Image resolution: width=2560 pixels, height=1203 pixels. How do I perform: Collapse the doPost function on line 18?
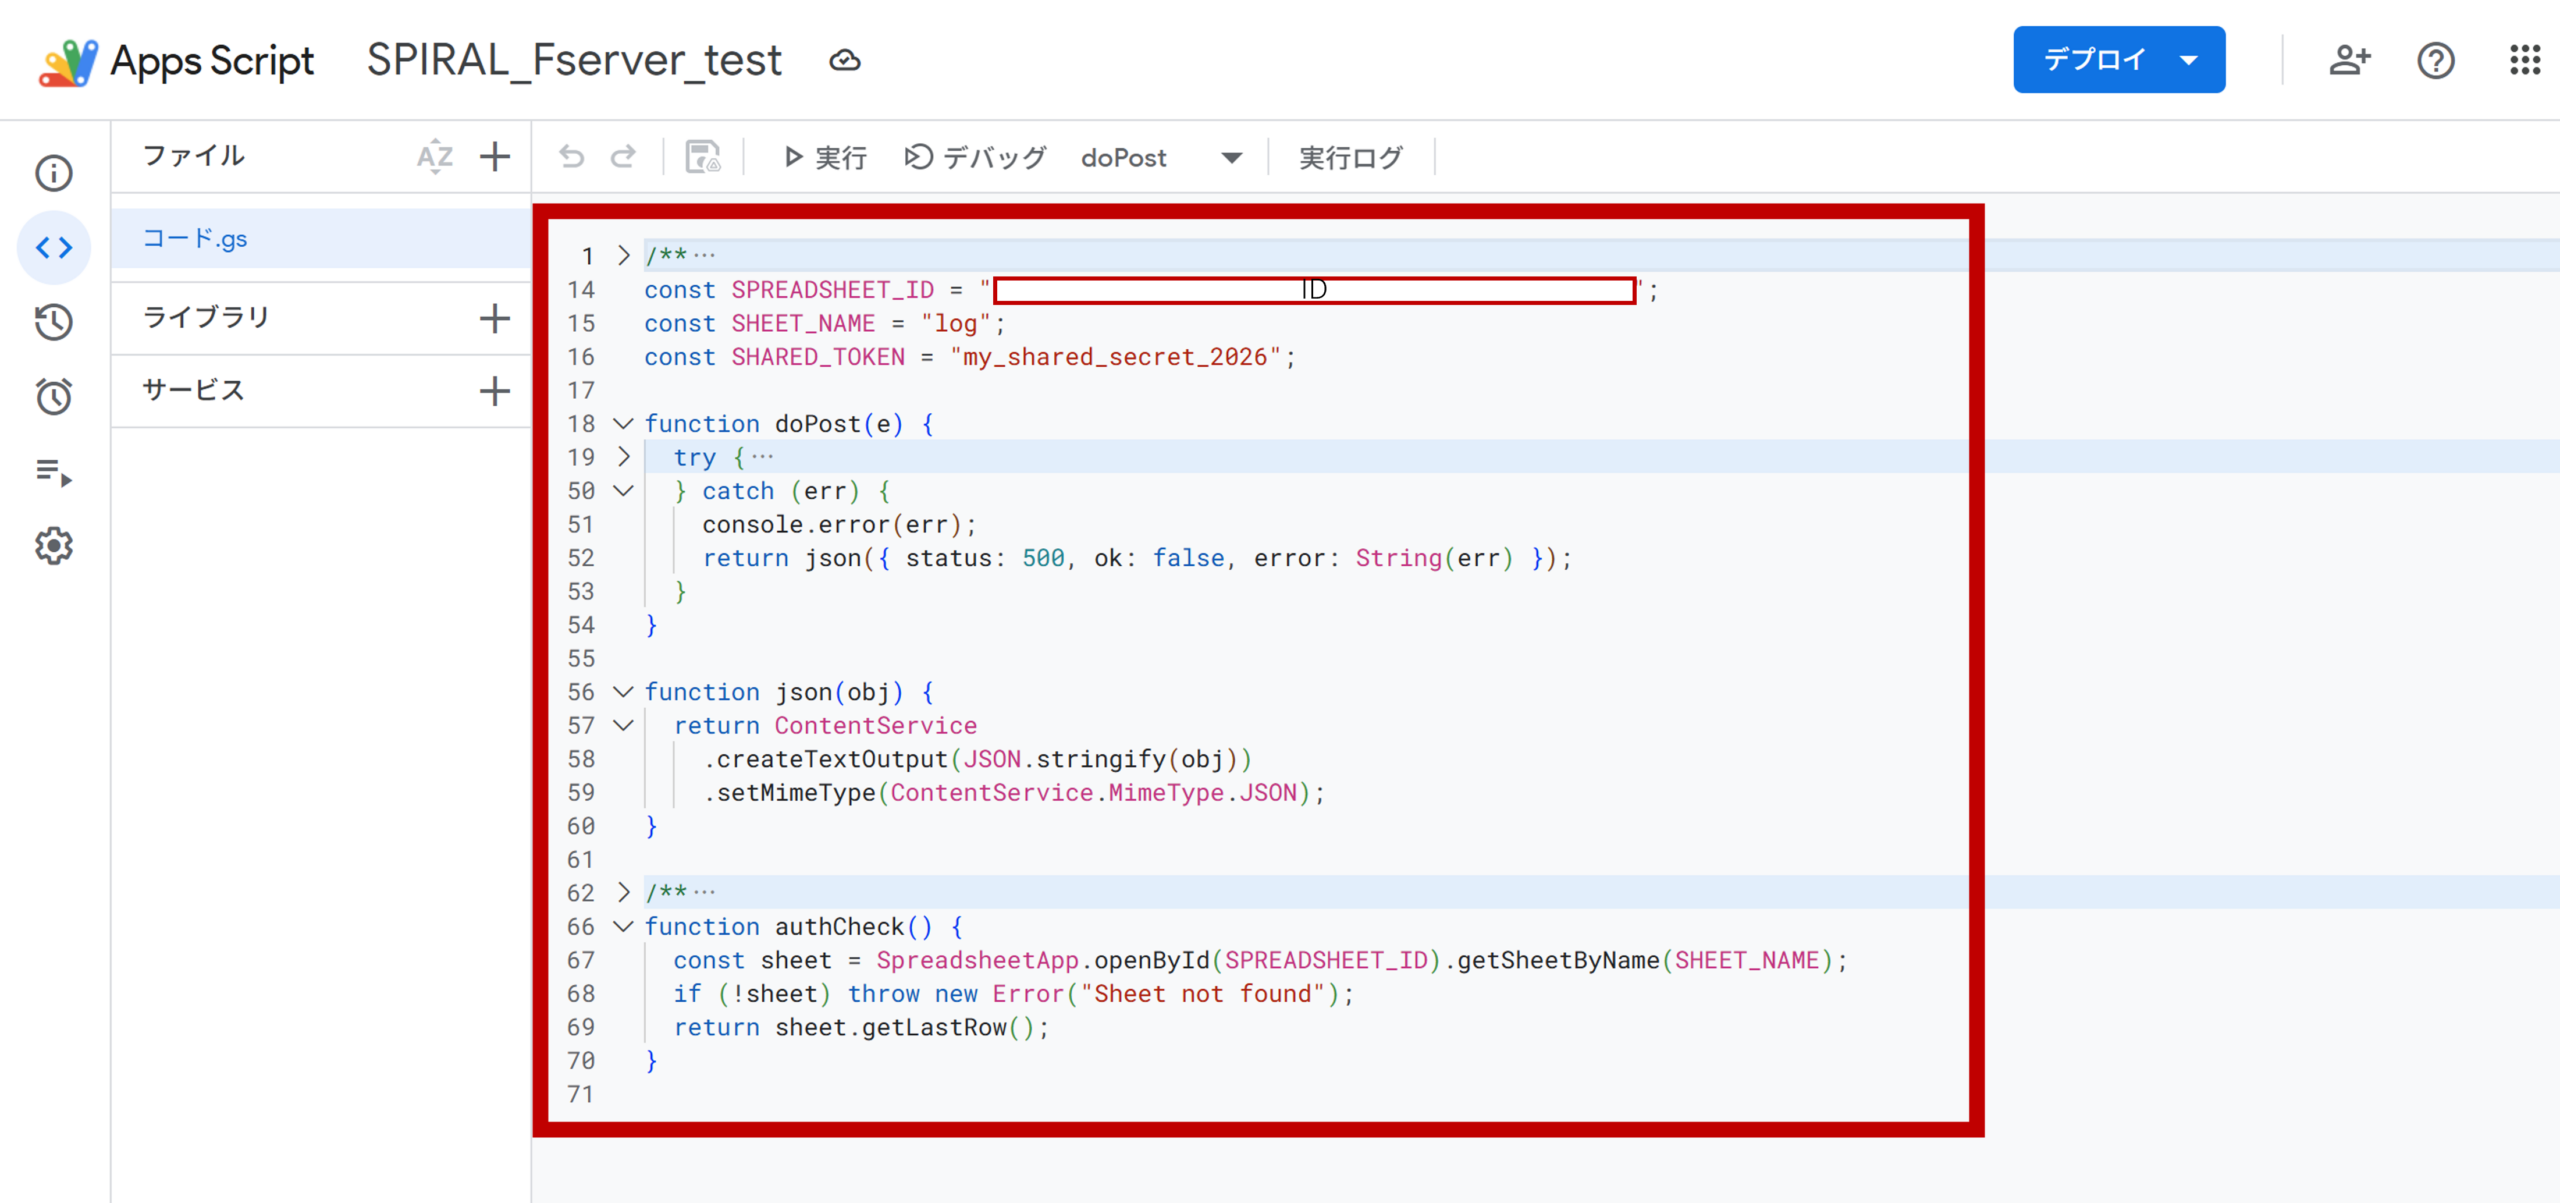pyautogui.click(x=623, y=424)
